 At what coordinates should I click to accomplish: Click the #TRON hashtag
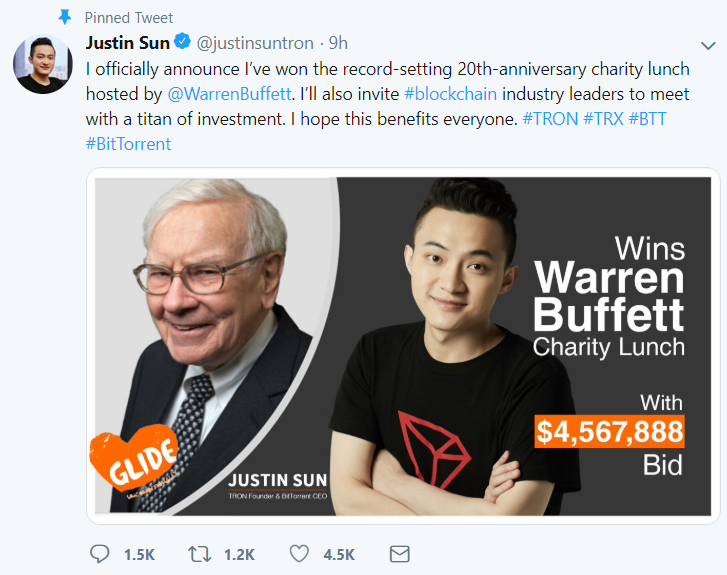pos(550,119)
